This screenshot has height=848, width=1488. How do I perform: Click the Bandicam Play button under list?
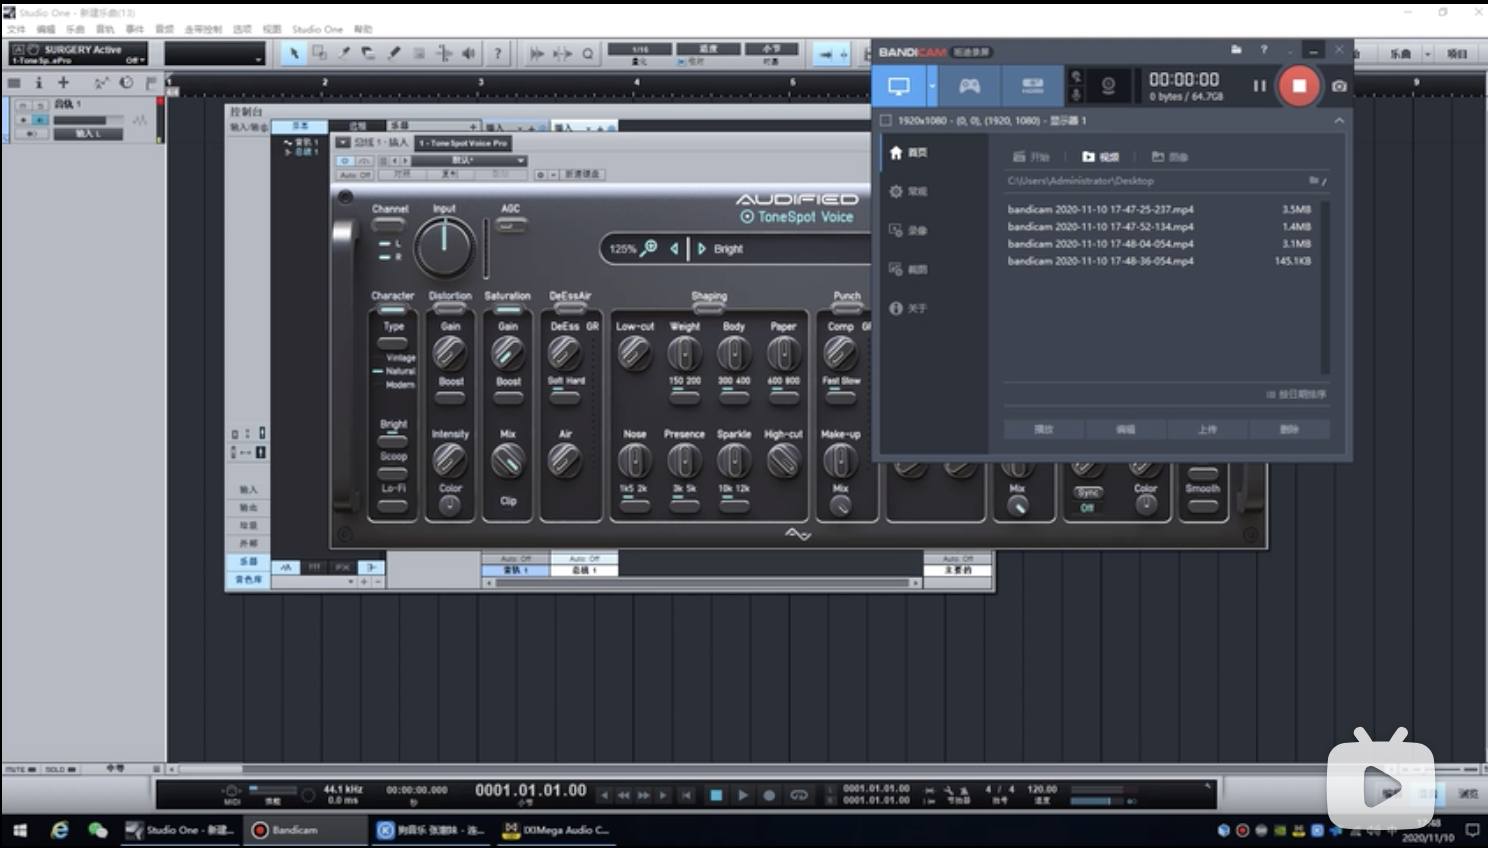point(1044,429)
